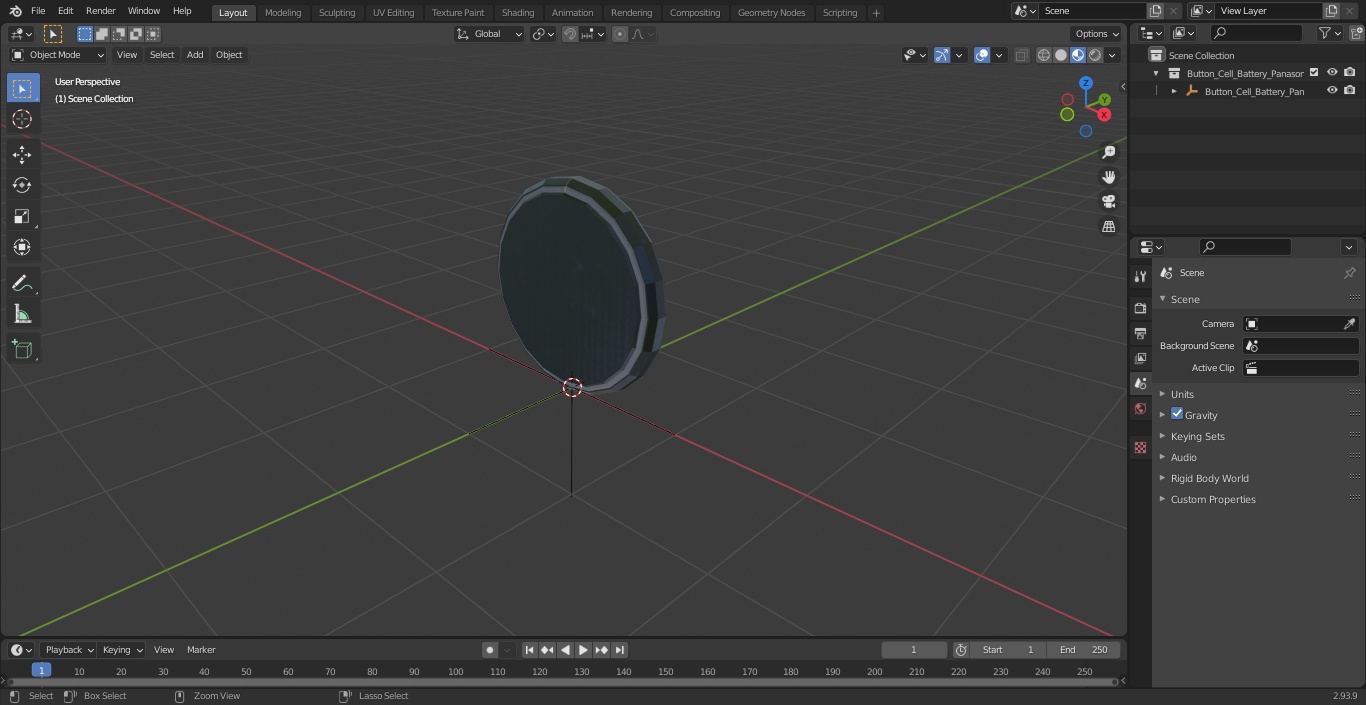Select the Annotate tool
Viewport: 1366px width, 705px height.
22,284
